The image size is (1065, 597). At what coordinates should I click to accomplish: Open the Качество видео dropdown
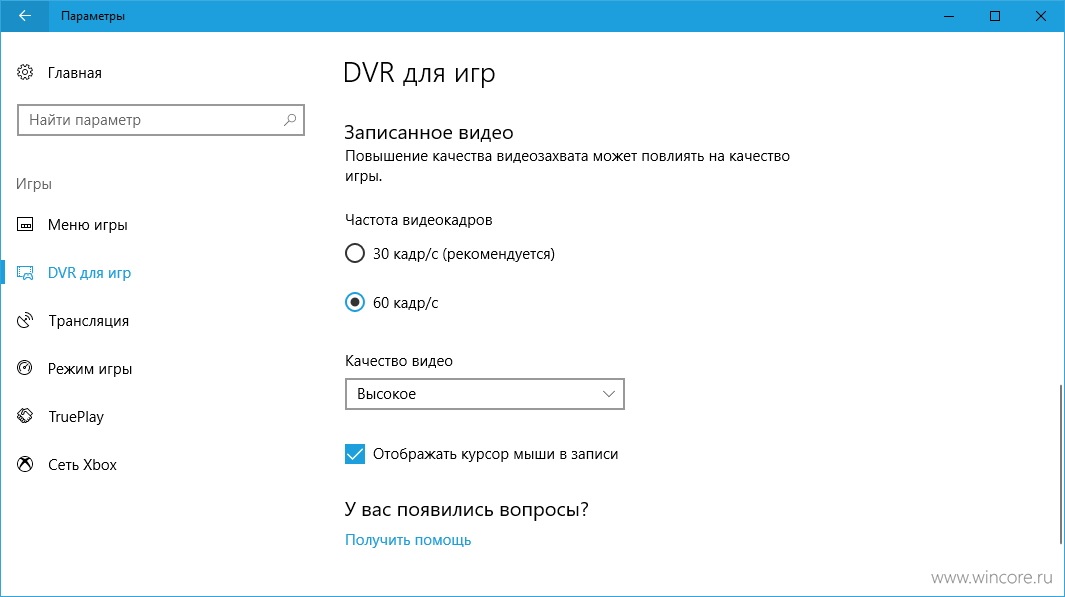484,394
